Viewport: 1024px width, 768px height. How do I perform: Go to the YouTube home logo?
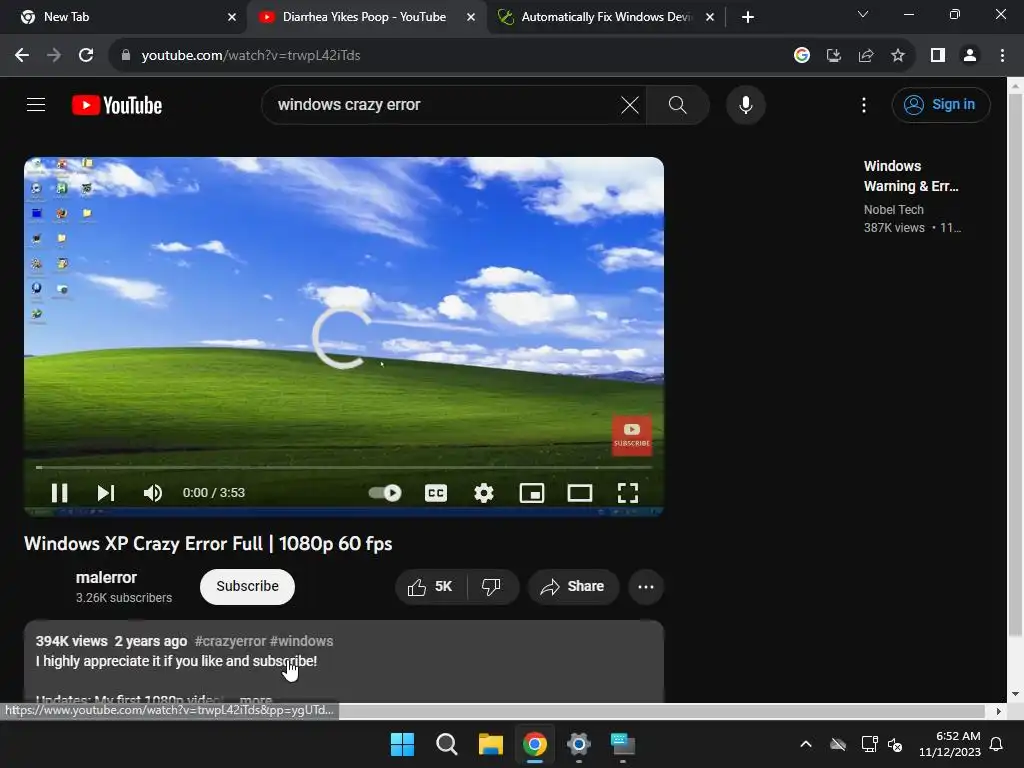117,105
